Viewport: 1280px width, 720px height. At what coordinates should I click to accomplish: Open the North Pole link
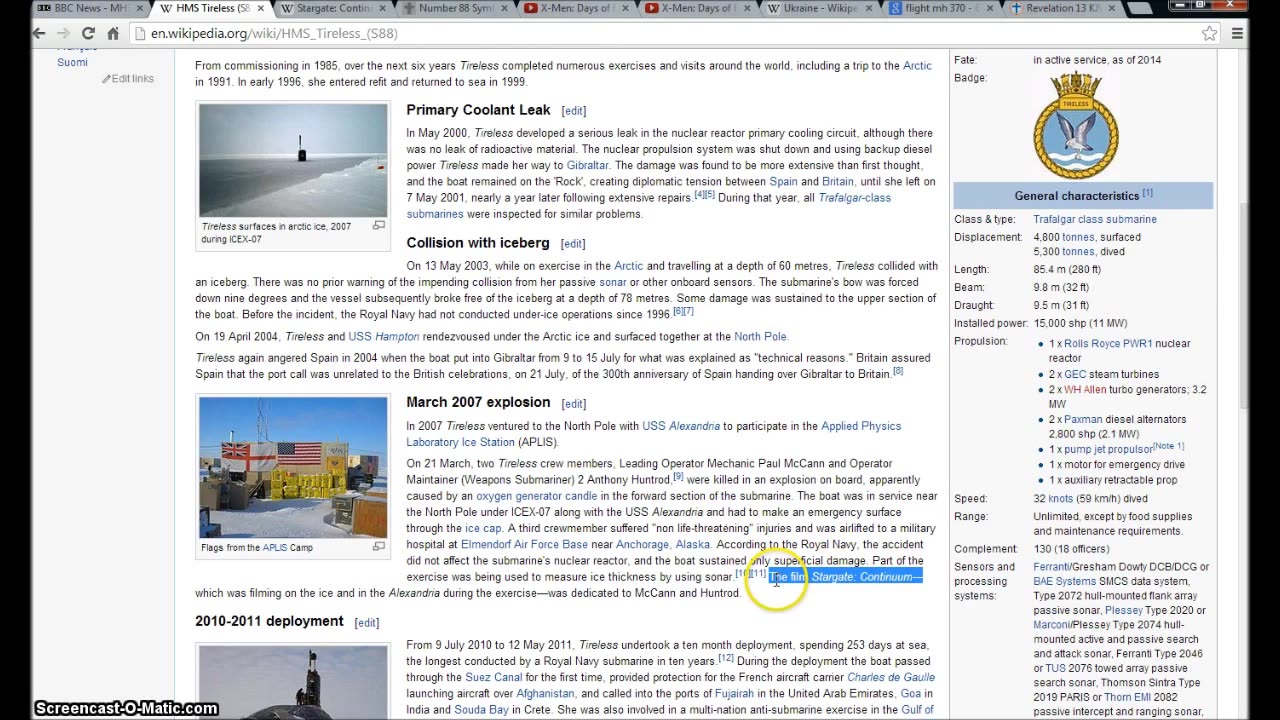(760, 336)
